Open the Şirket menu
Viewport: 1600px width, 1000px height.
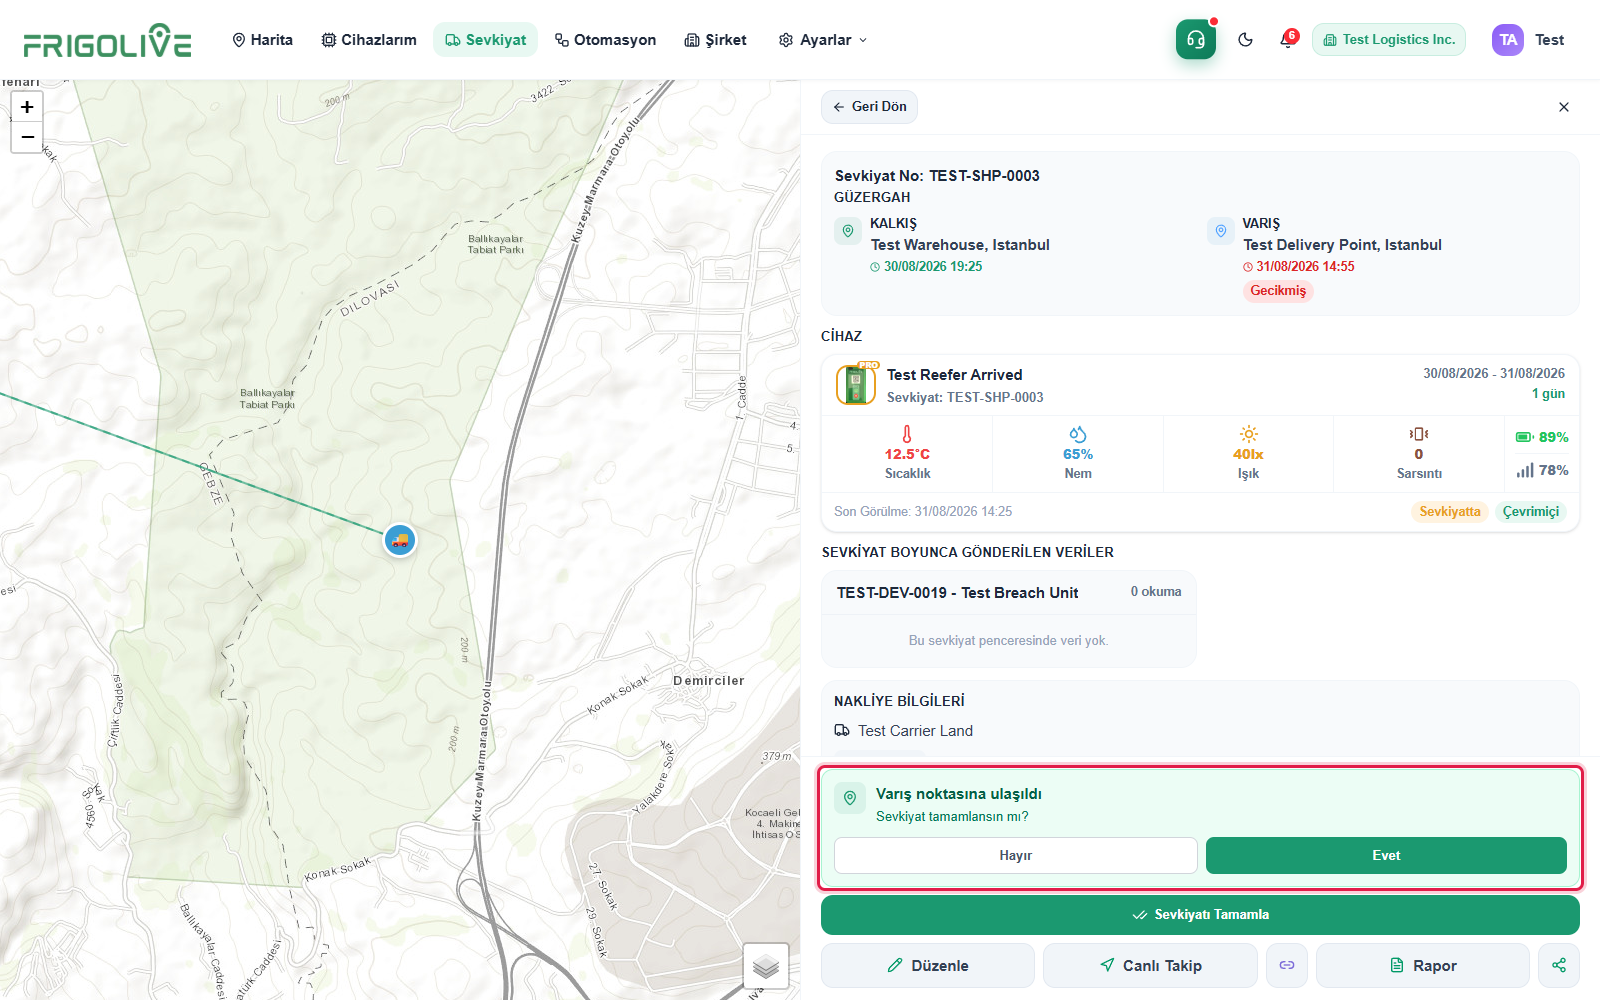(715, 40)
